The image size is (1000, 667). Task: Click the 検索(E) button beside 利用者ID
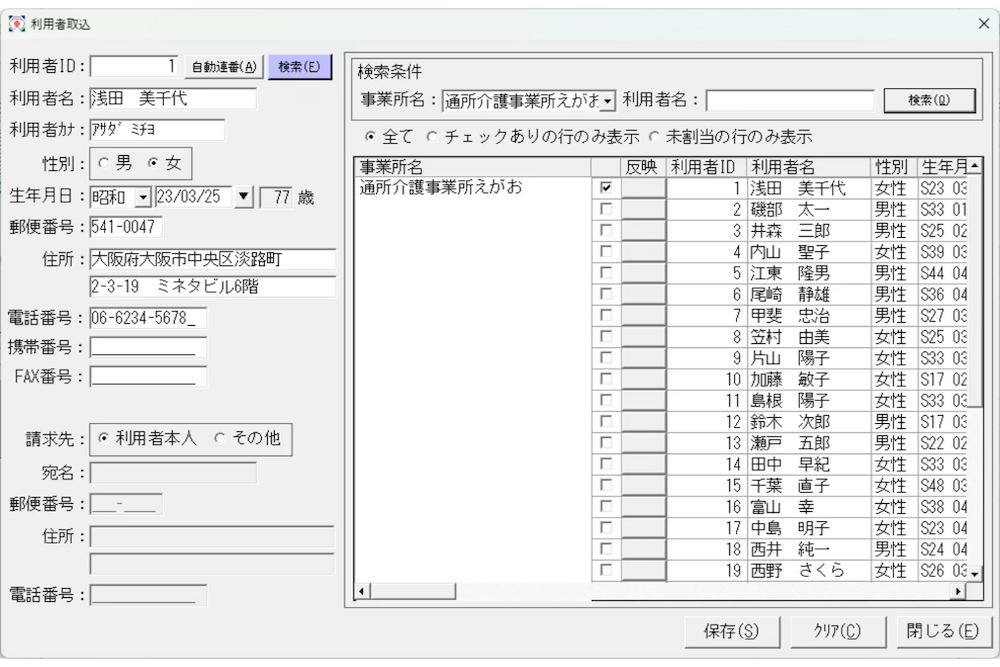[x=299, y=67]
